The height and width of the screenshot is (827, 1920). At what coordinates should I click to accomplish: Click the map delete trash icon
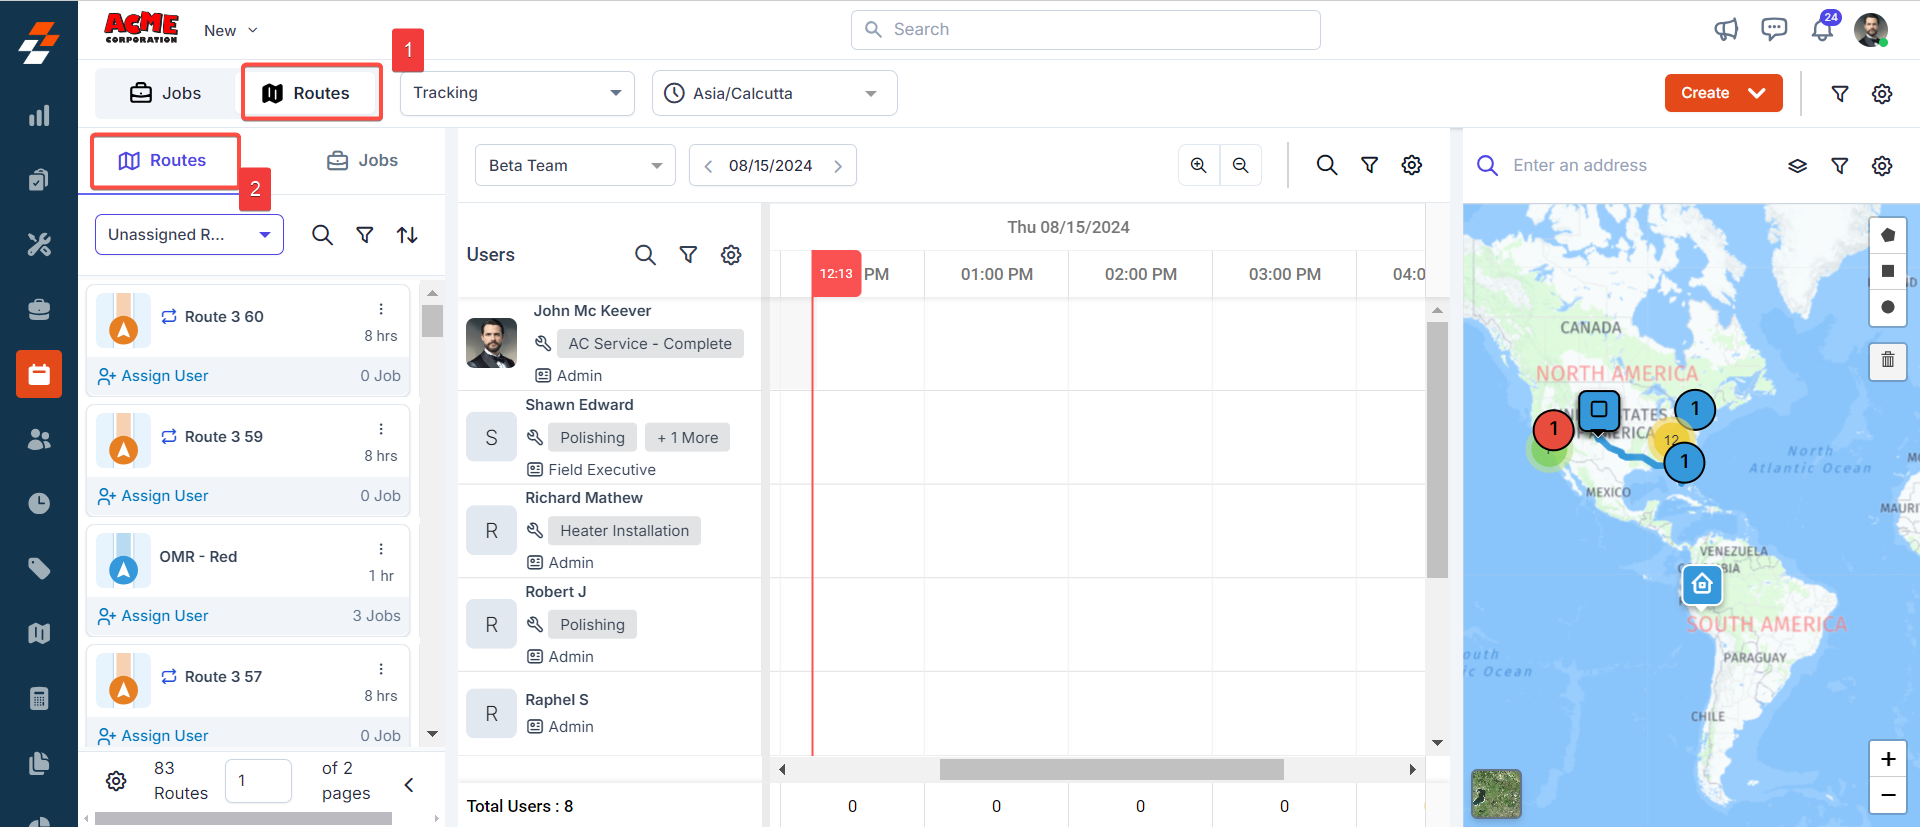pos(1887,359)
